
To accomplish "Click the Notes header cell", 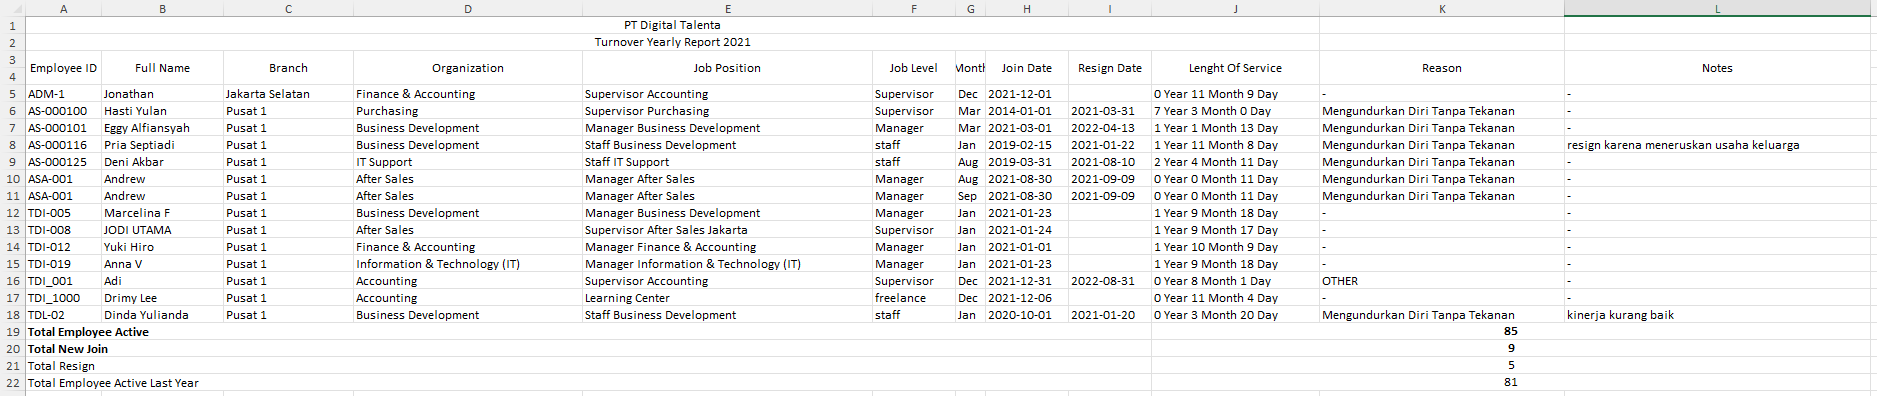I will 1717,68.
